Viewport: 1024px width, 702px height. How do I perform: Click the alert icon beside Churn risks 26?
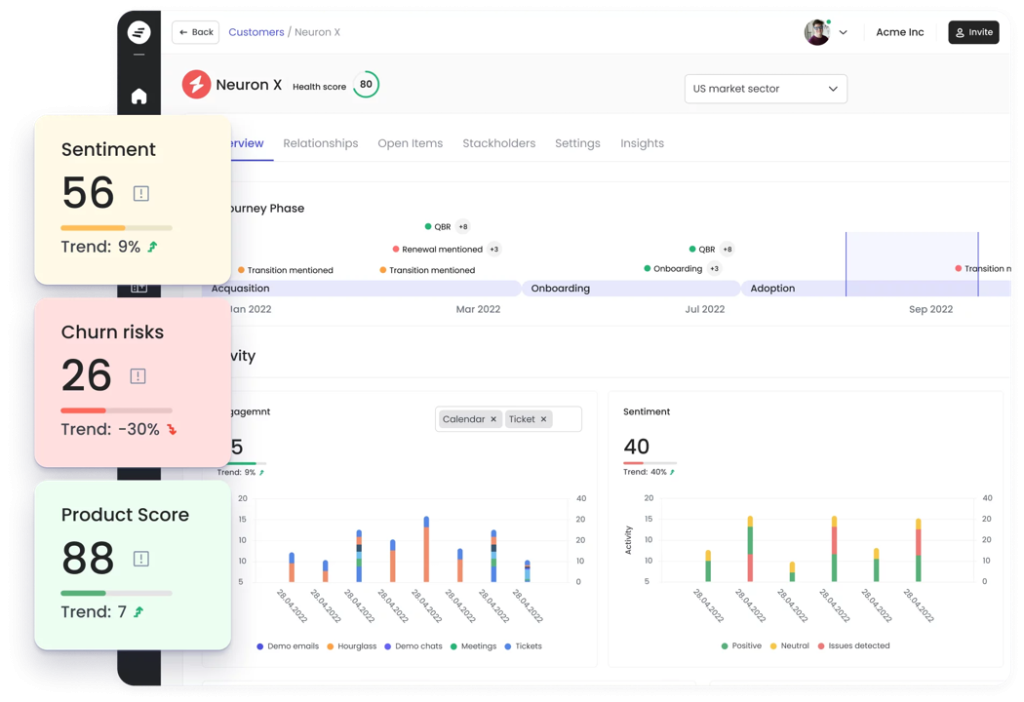coord(137,377)
